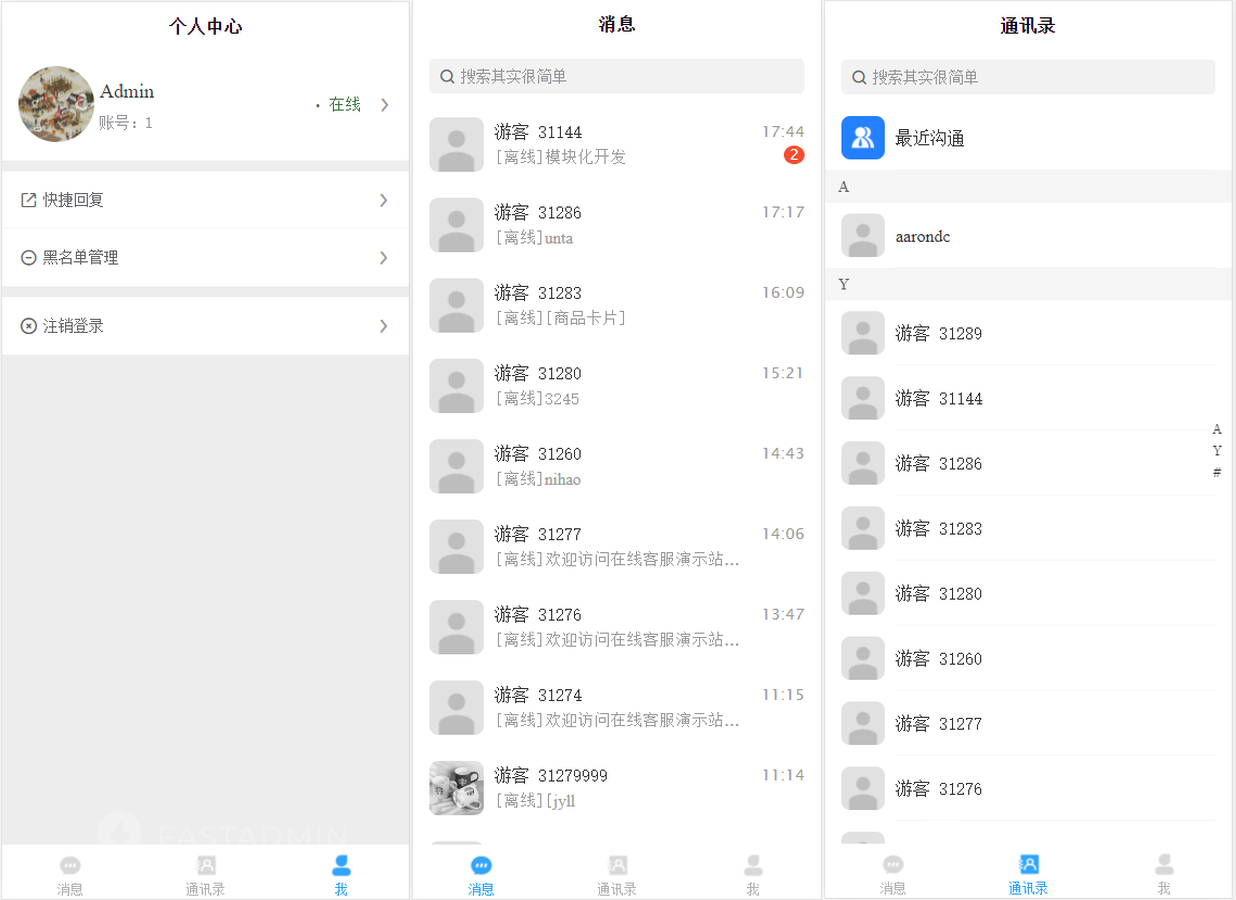
Task: Click the 我 person icon in contacts panel
Action: coord(1163,863)
